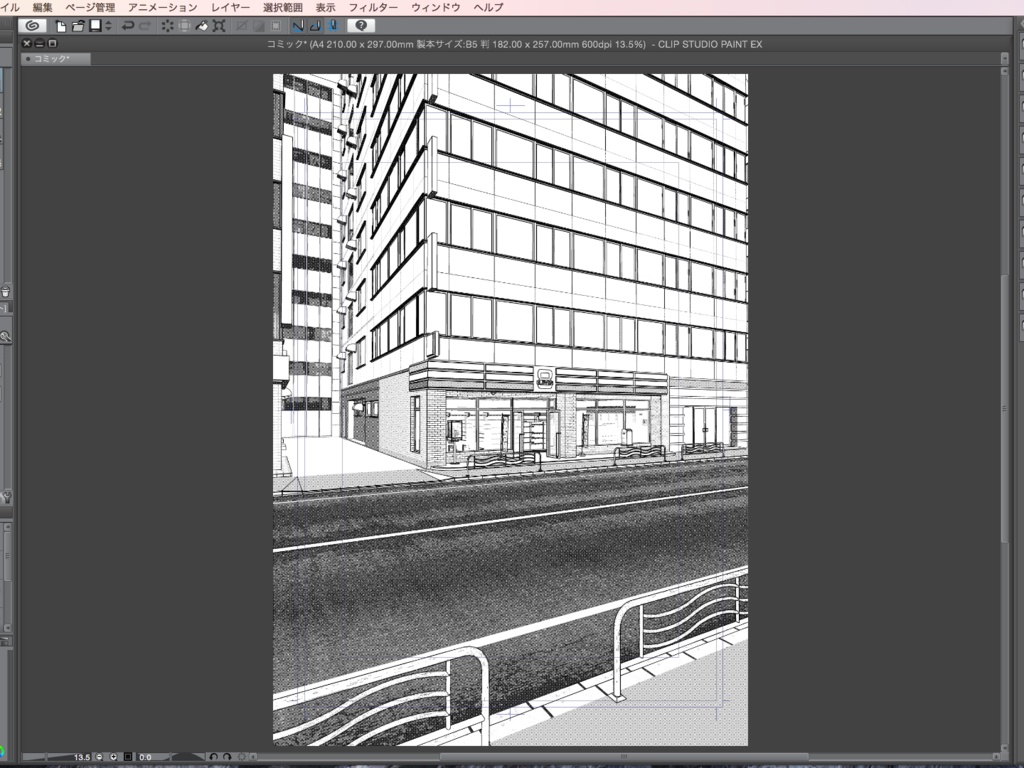Screen dimensions: 1024x768
Task: Open the フィルター menu
Action: tap(373, 7)
